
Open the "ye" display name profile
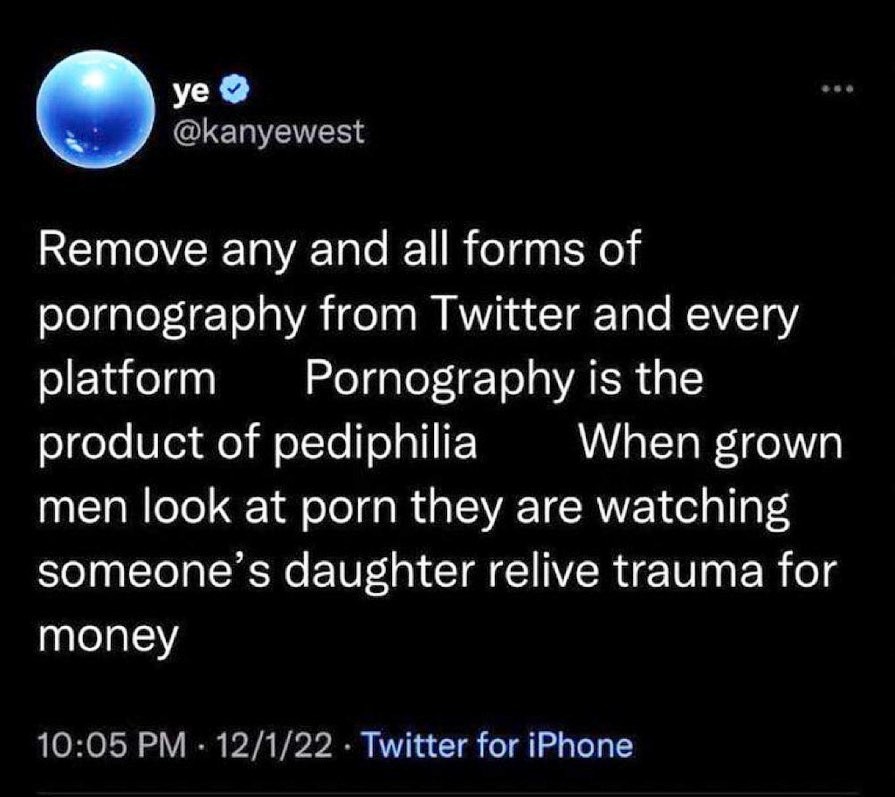pyautogui.click(x=191, y=92)
